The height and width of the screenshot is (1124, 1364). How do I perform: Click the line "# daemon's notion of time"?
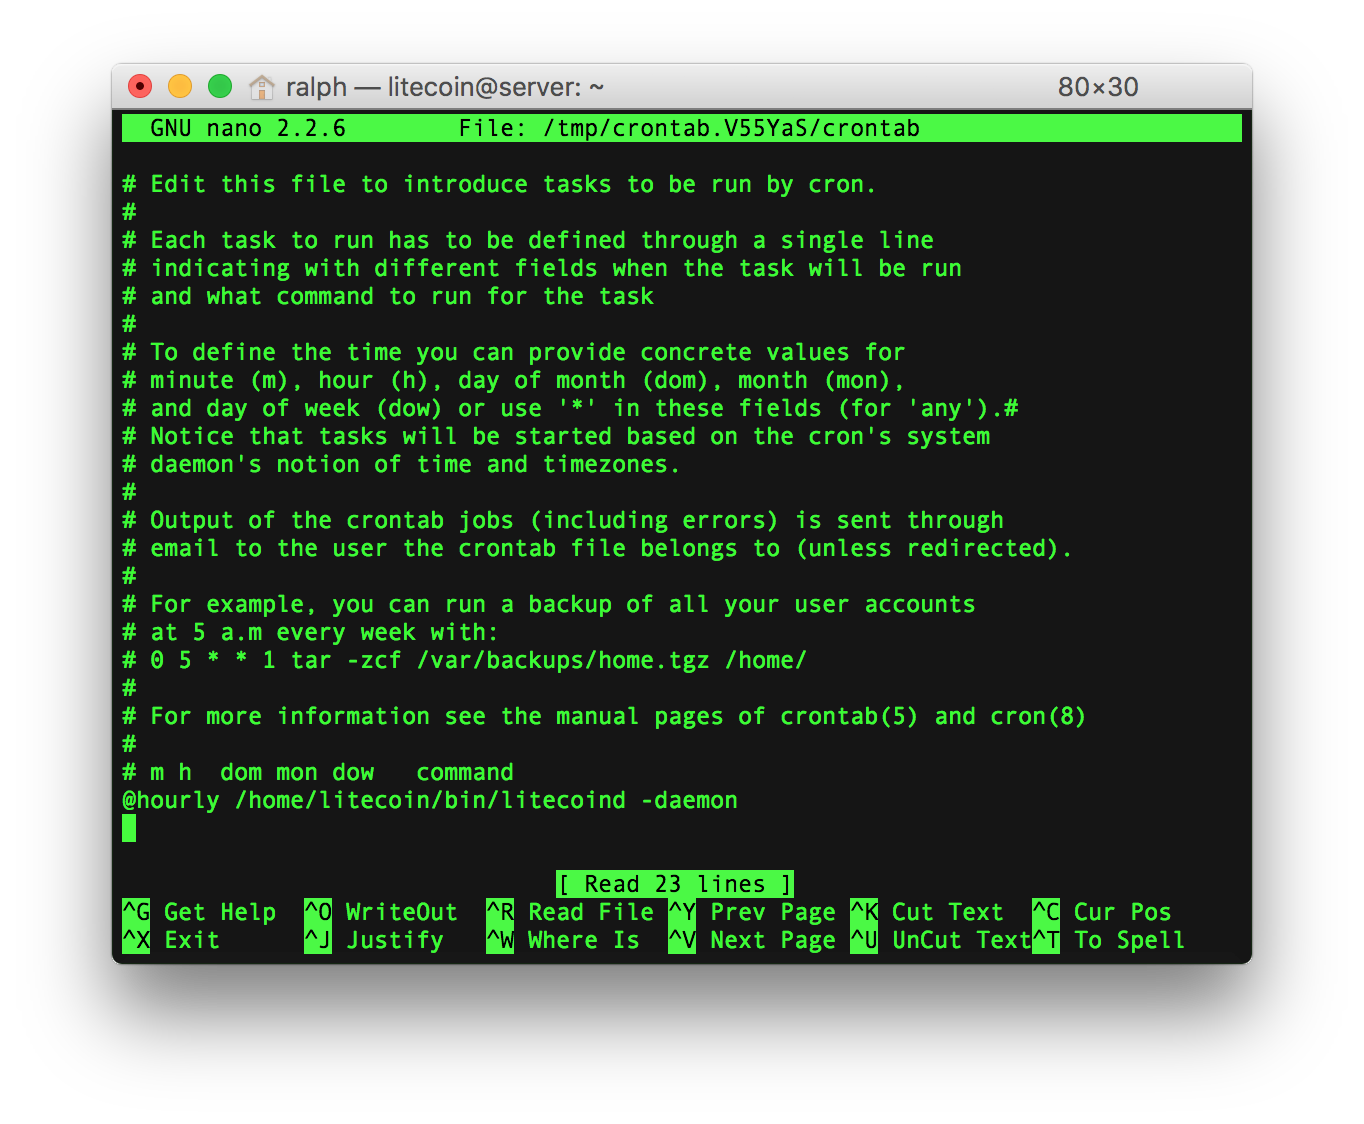click(401, 464)
